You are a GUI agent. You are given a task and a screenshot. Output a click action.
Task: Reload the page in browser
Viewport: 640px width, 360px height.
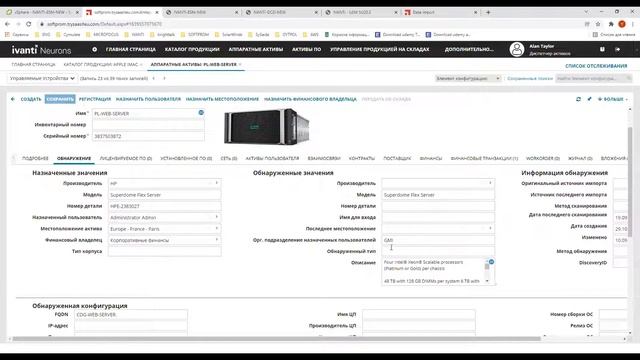[29, 24]
